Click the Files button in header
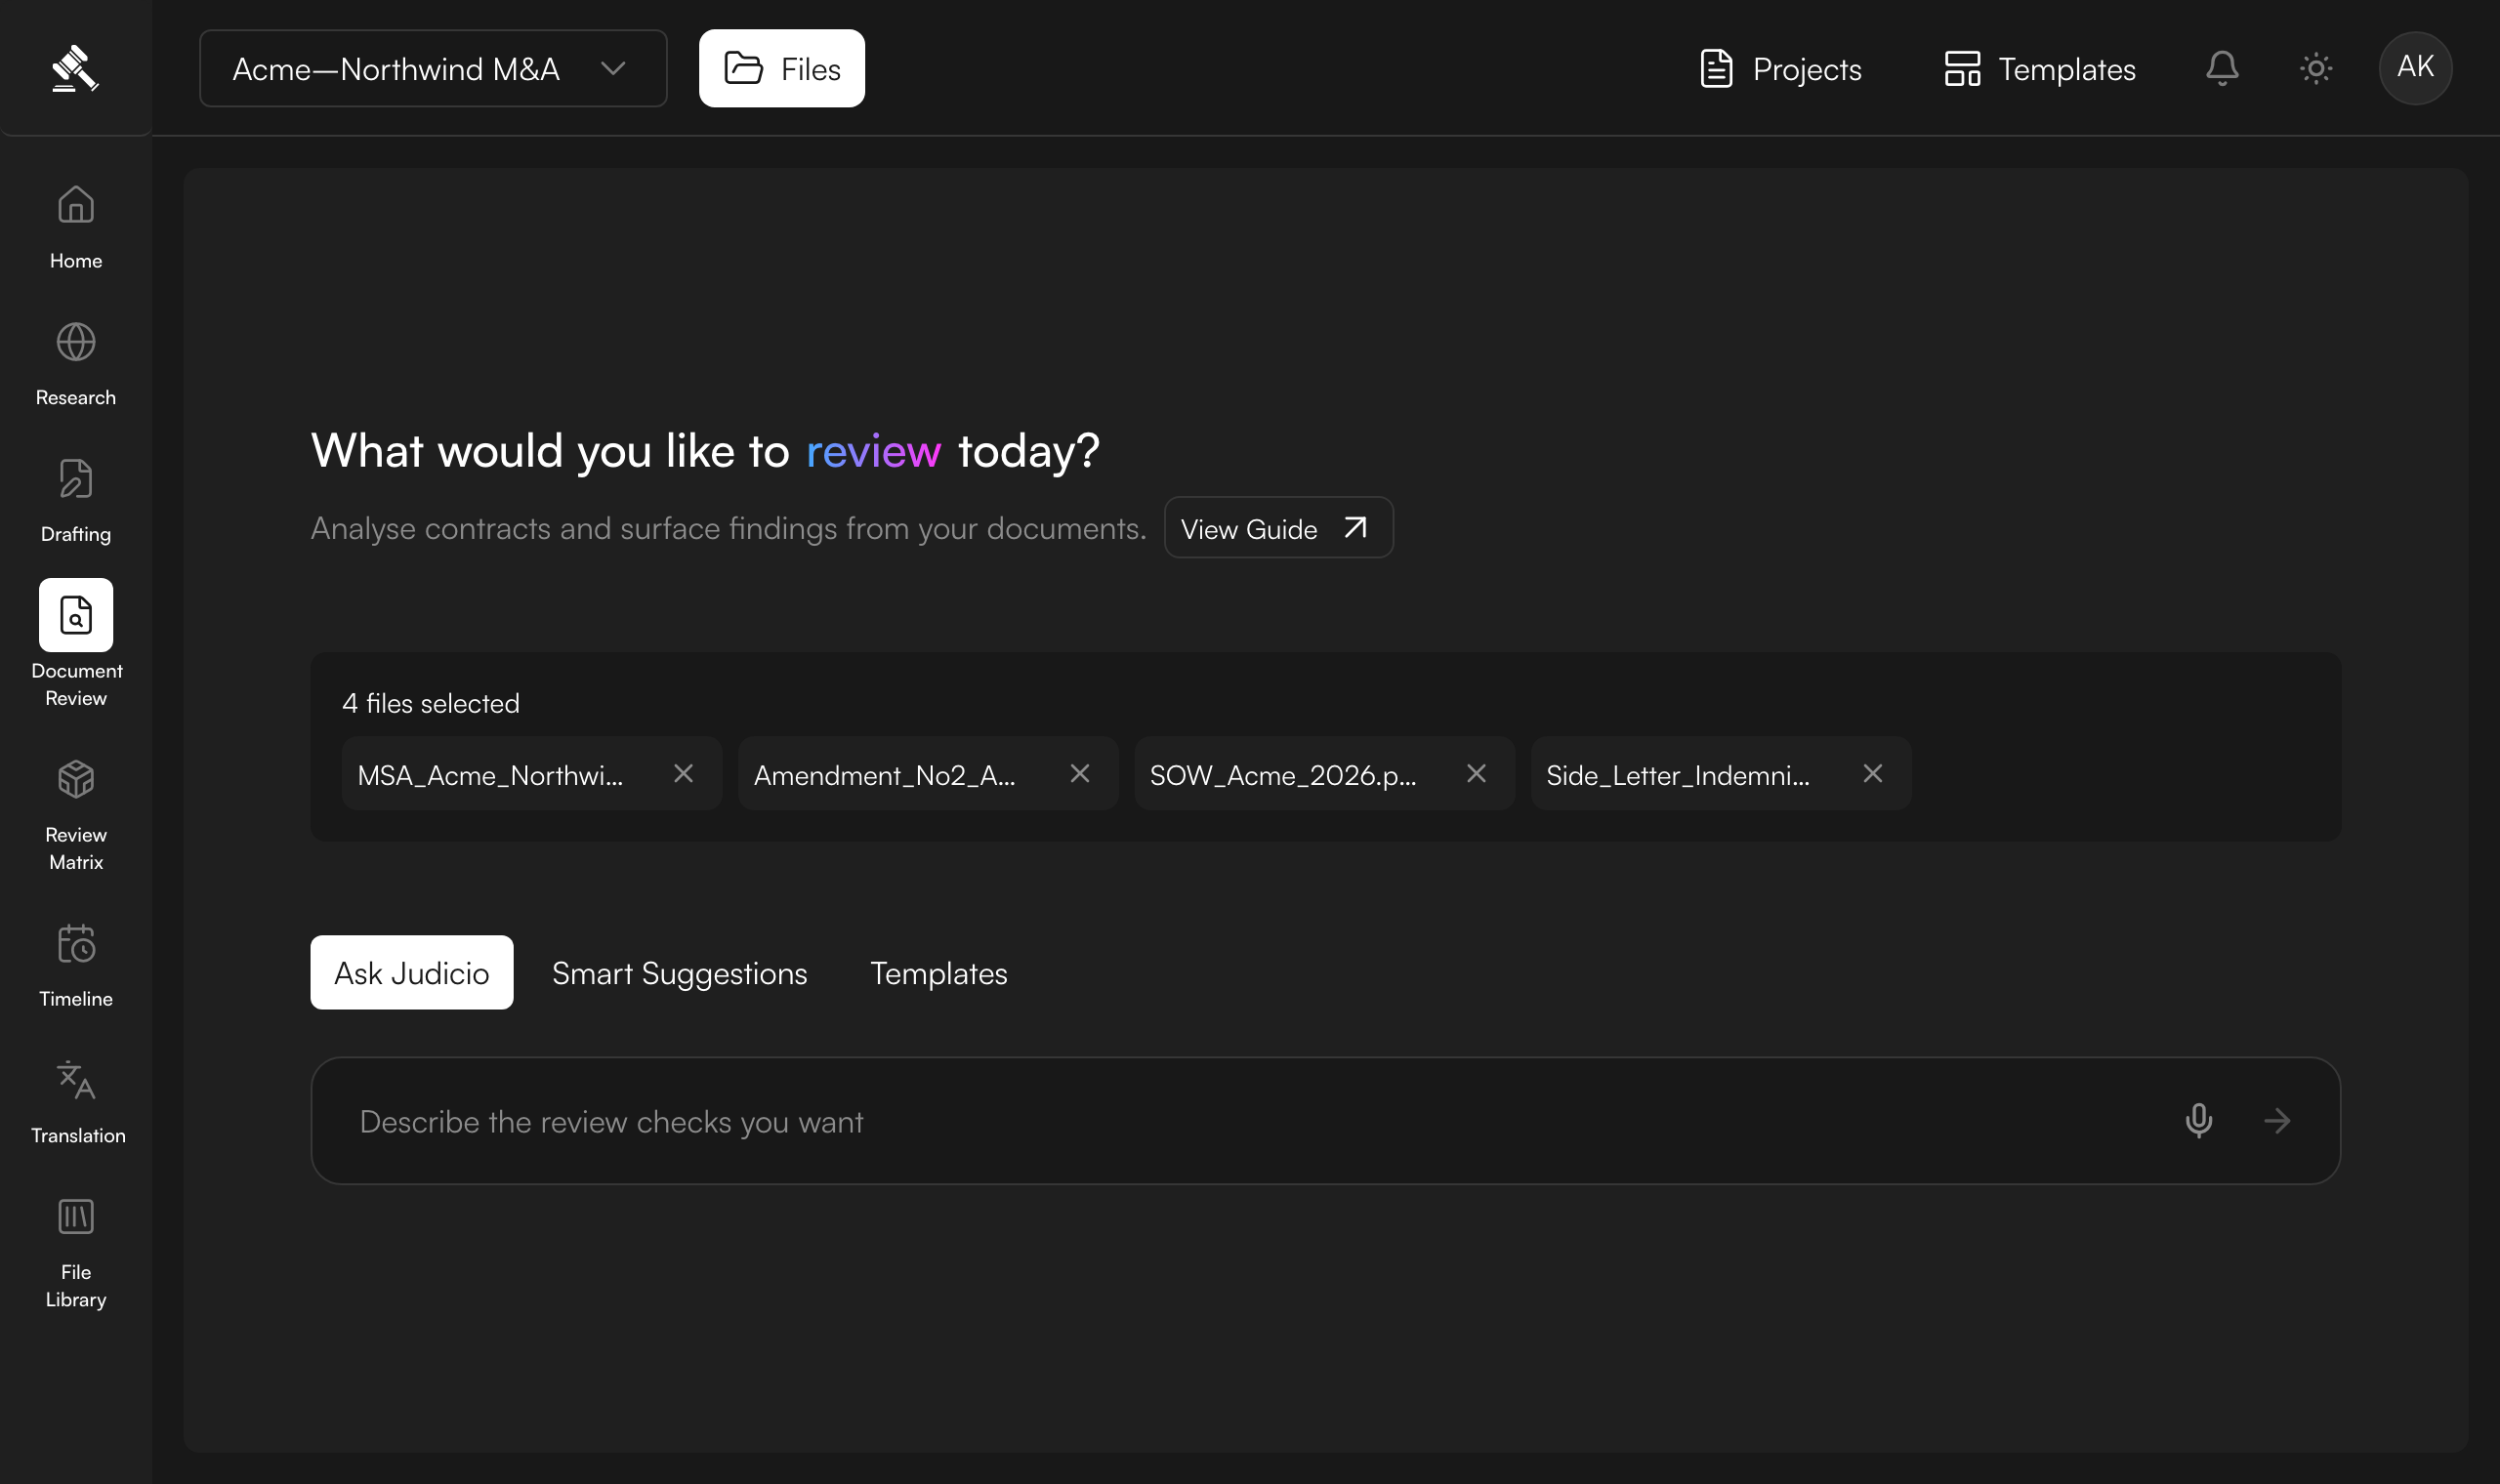This screenshot has height=1484, width=2500. click(781, 68)
